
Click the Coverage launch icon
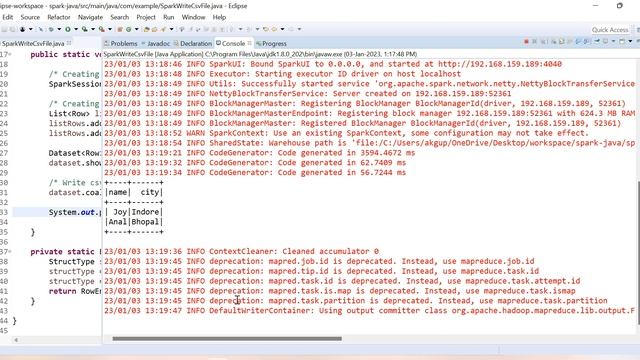[x=84, y=29]
